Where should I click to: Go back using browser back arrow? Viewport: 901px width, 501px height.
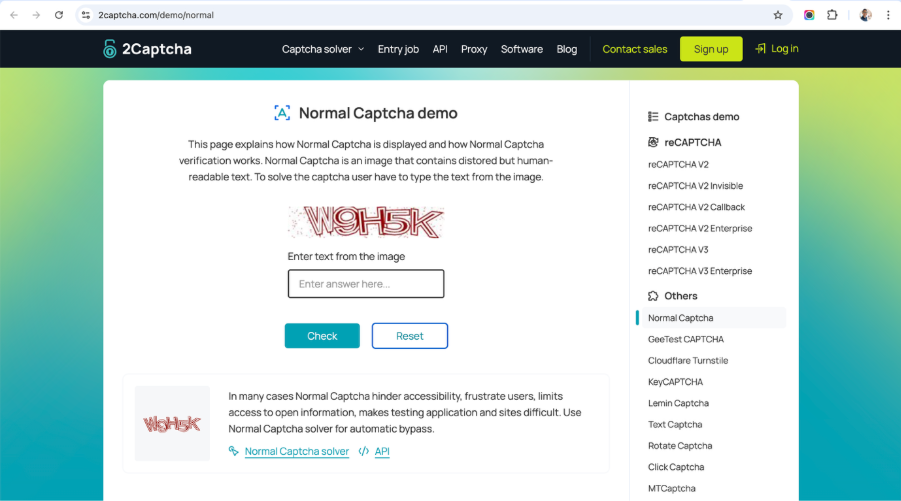click(14, 15)
